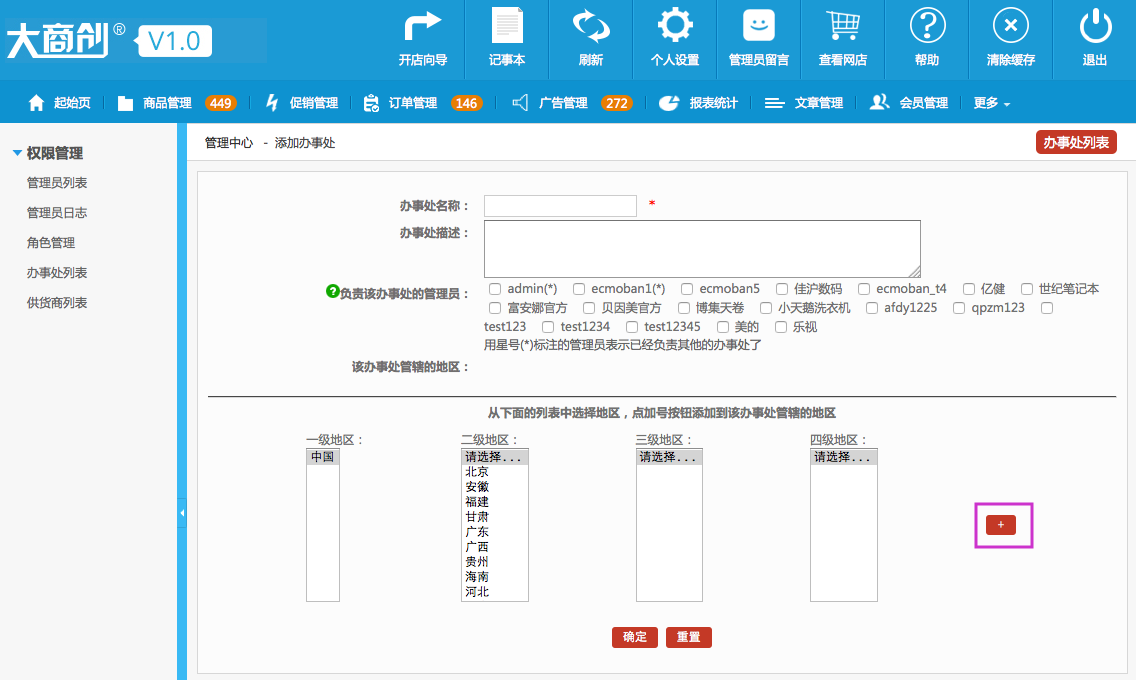The image size is (1136, 680).
Task: Open 角色管理 in the sidebar
Action: pyautogui.click(x=51, y=243)
